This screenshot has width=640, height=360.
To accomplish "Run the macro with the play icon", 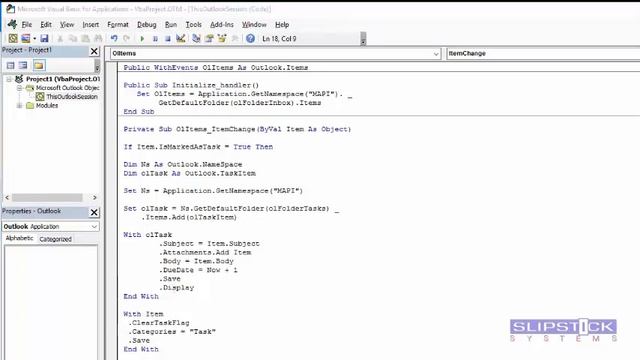I will coord(142,39).
